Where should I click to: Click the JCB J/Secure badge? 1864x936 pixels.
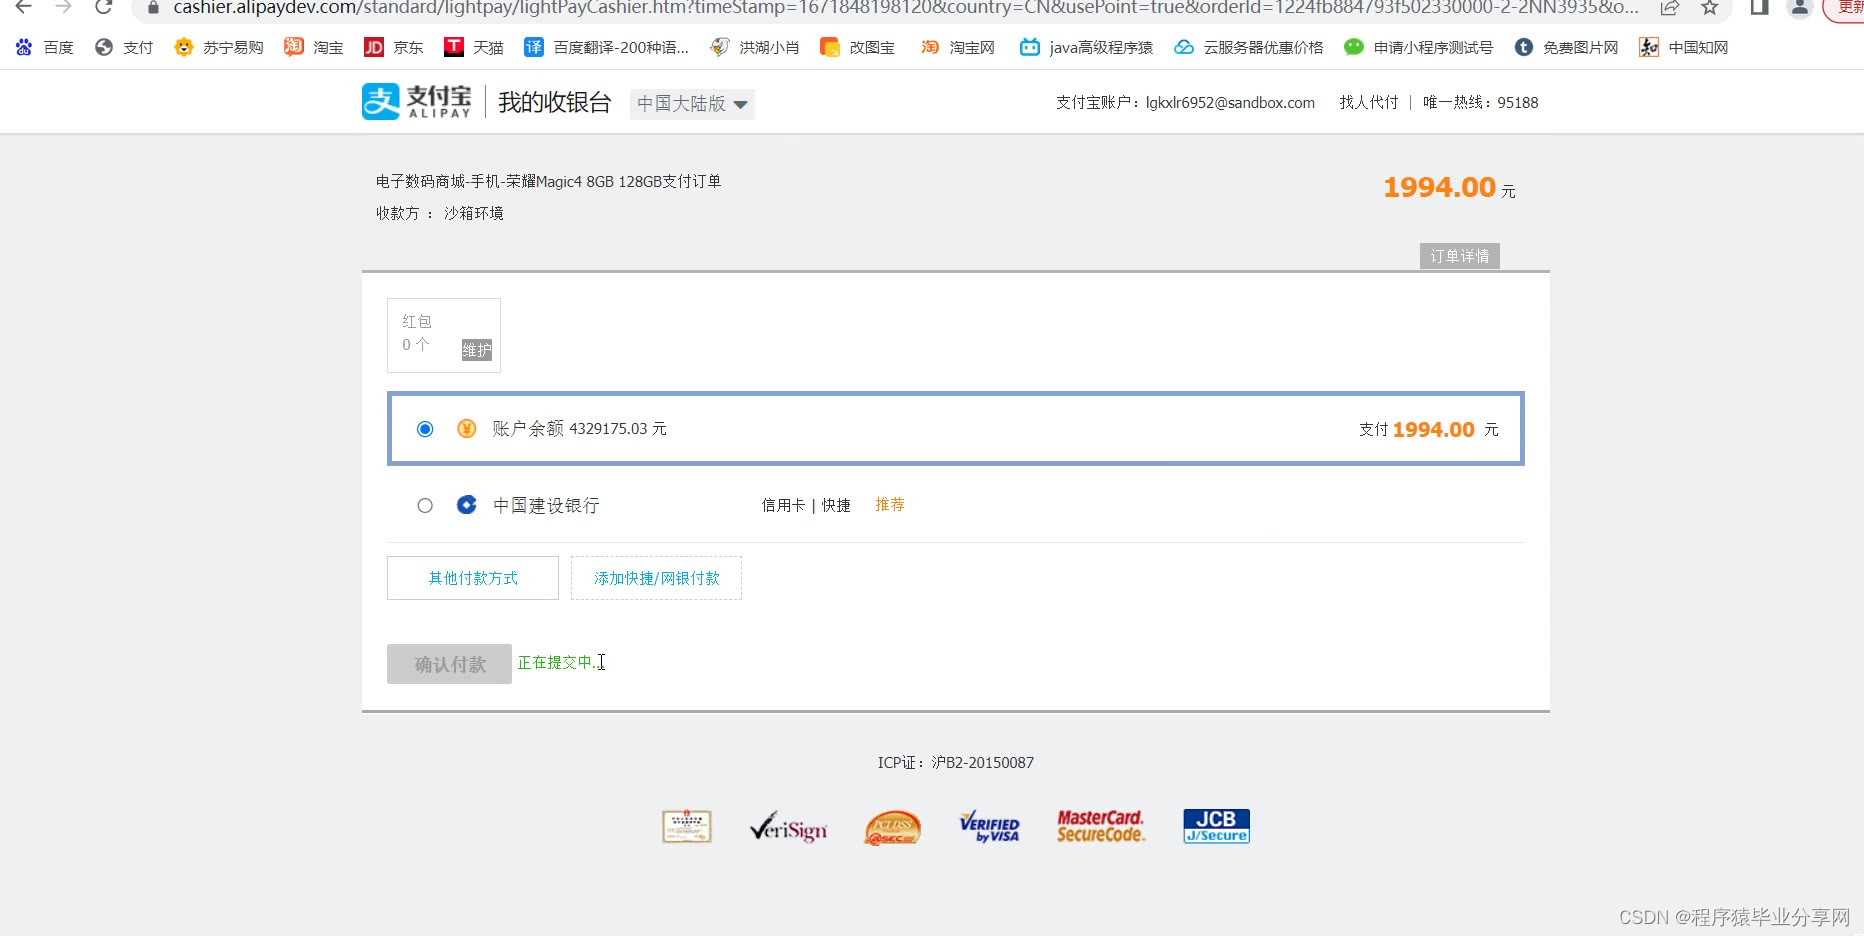coord(1216,826)
